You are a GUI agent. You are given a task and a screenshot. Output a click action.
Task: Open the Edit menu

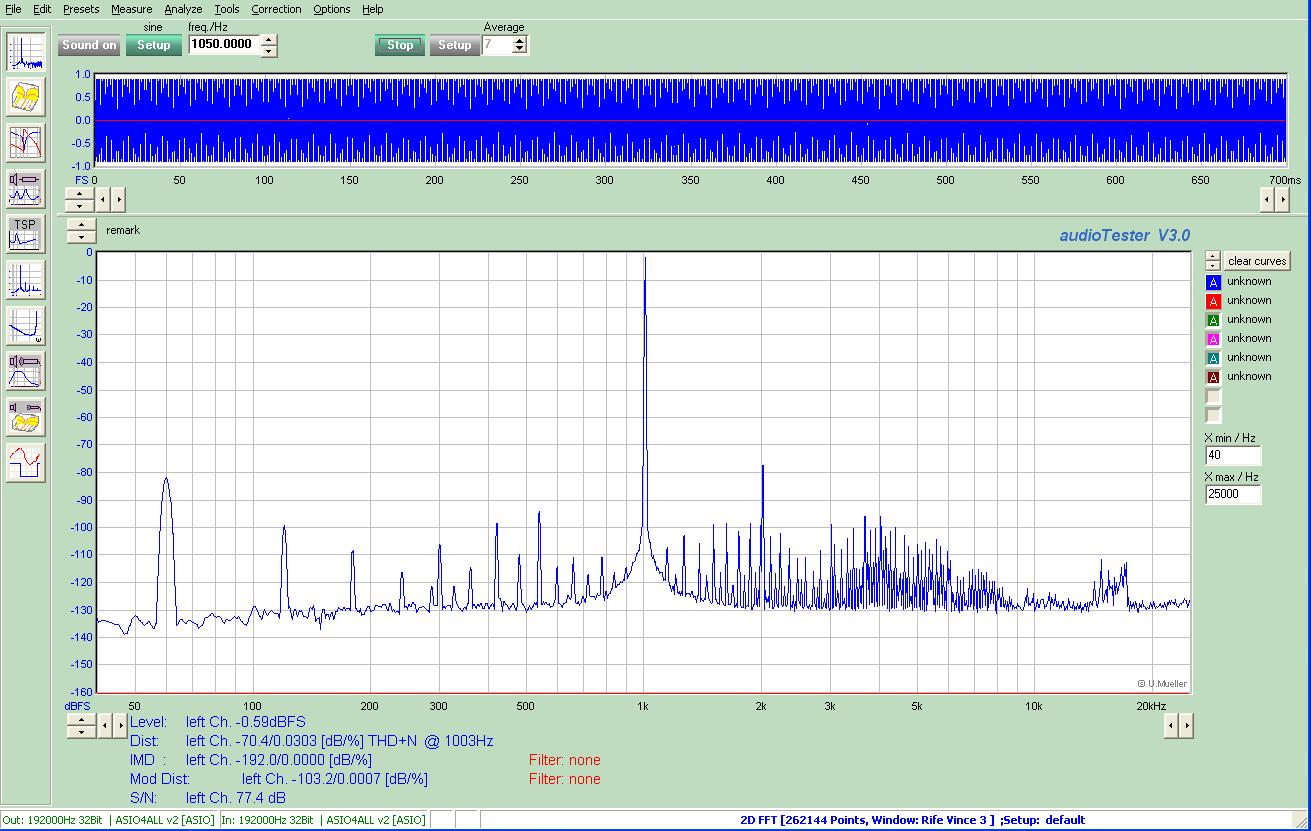tap(42, 9)
